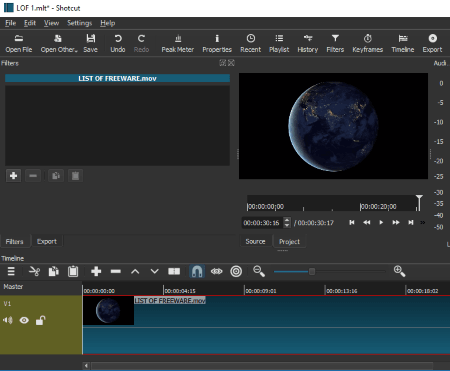Add a filter with plus button

tap(13, 175)
